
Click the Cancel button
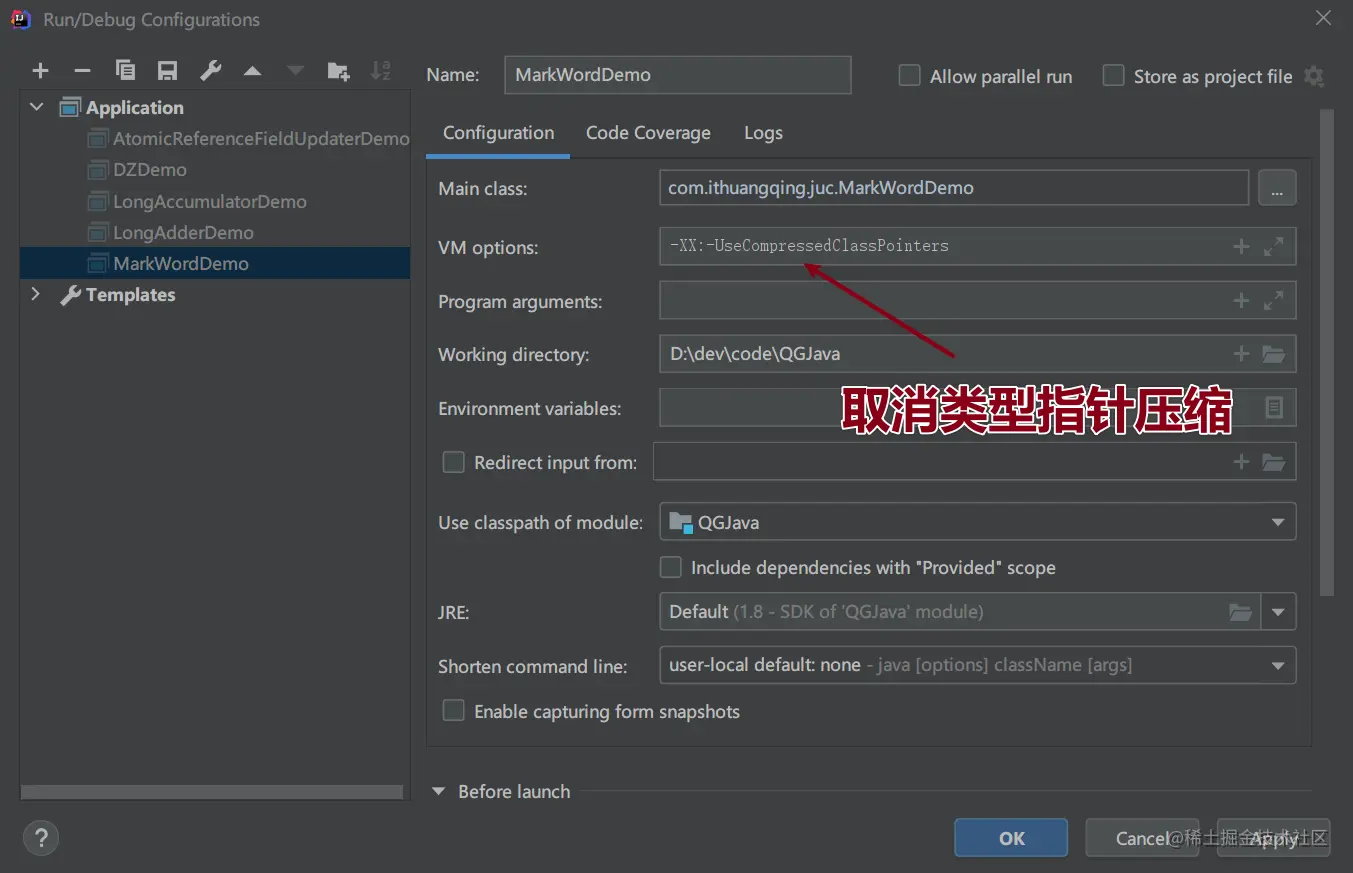click(1142, 838)
